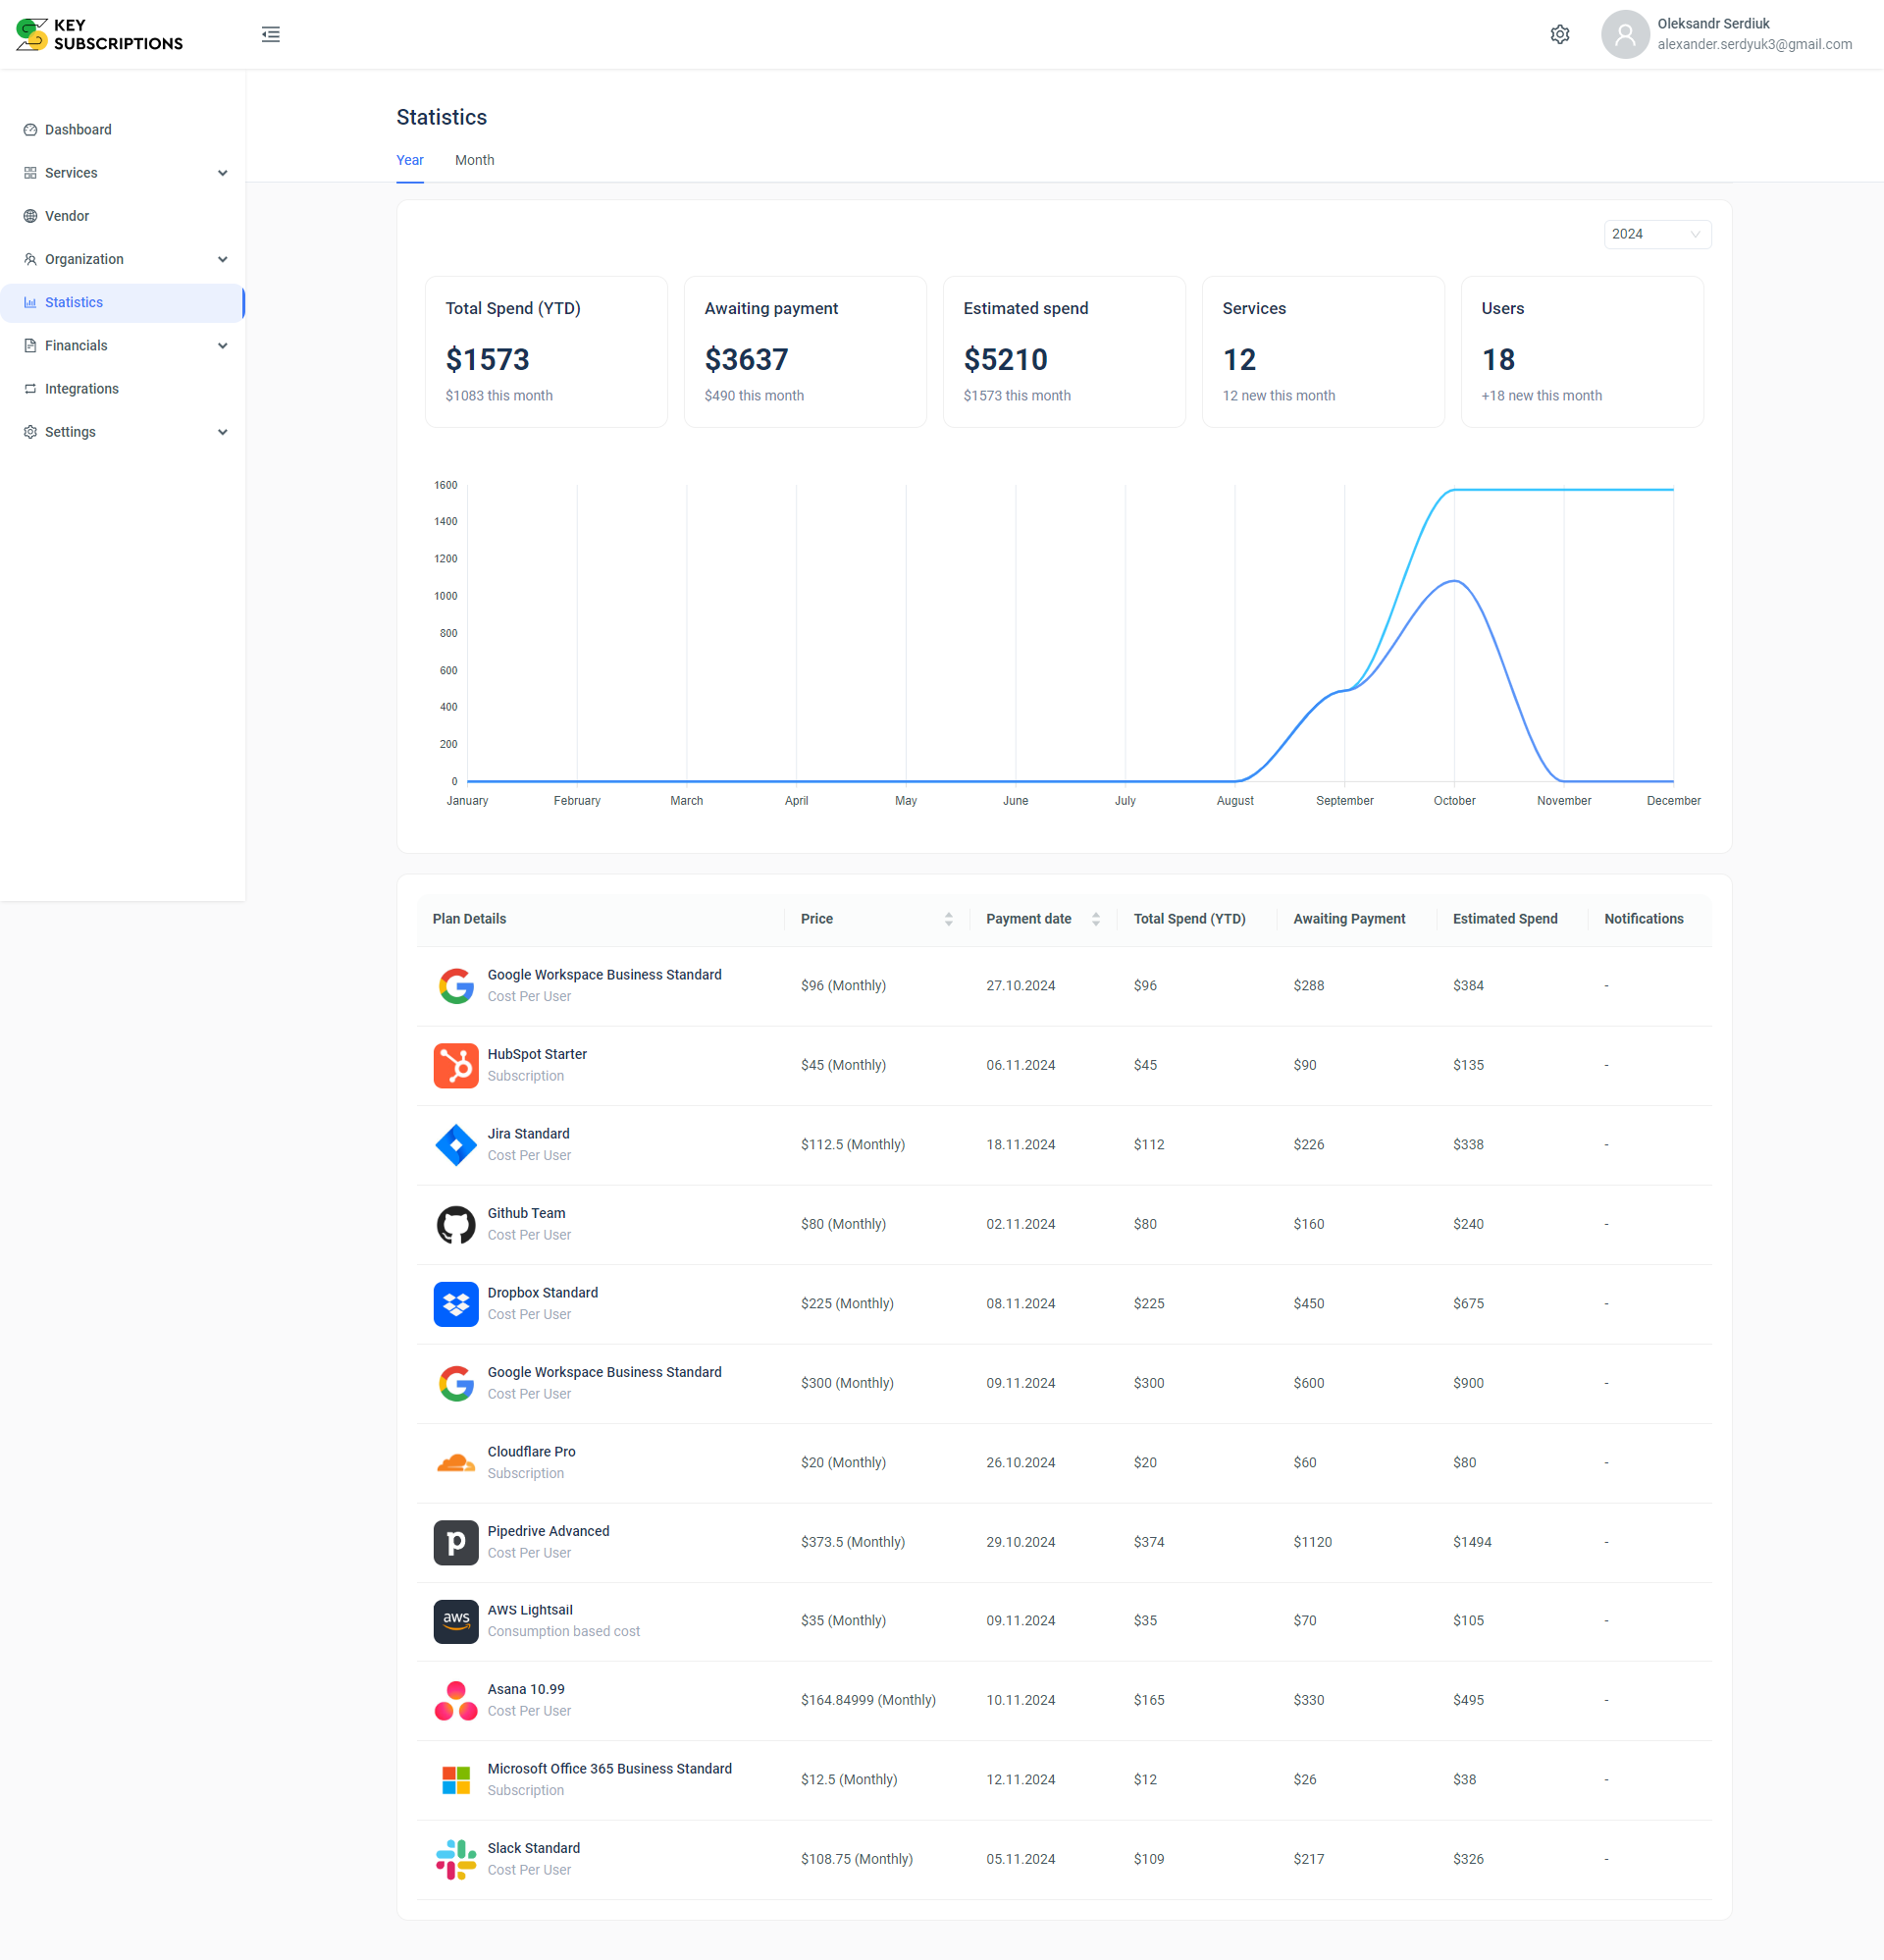This screenshot has height=1960, width=1884.
Task: Click the Users summary card
Action: point(1582,352)
